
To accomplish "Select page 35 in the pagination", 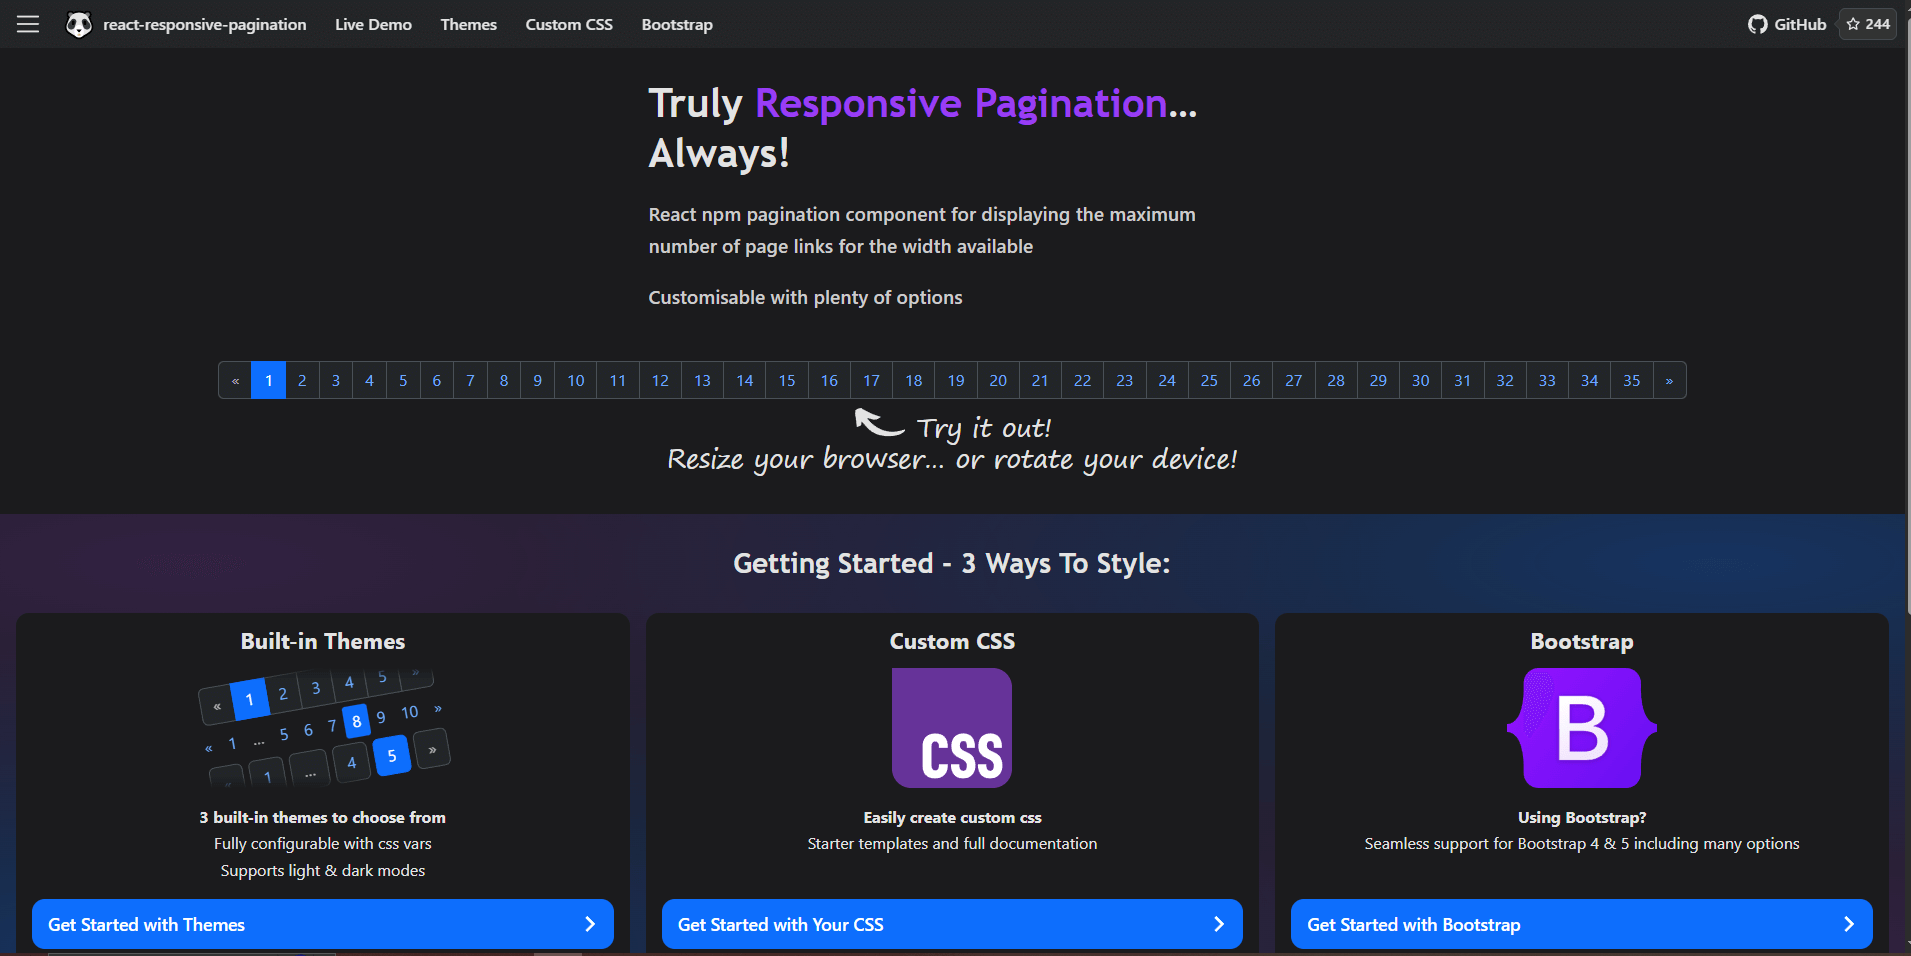I will click(1632, 380).
